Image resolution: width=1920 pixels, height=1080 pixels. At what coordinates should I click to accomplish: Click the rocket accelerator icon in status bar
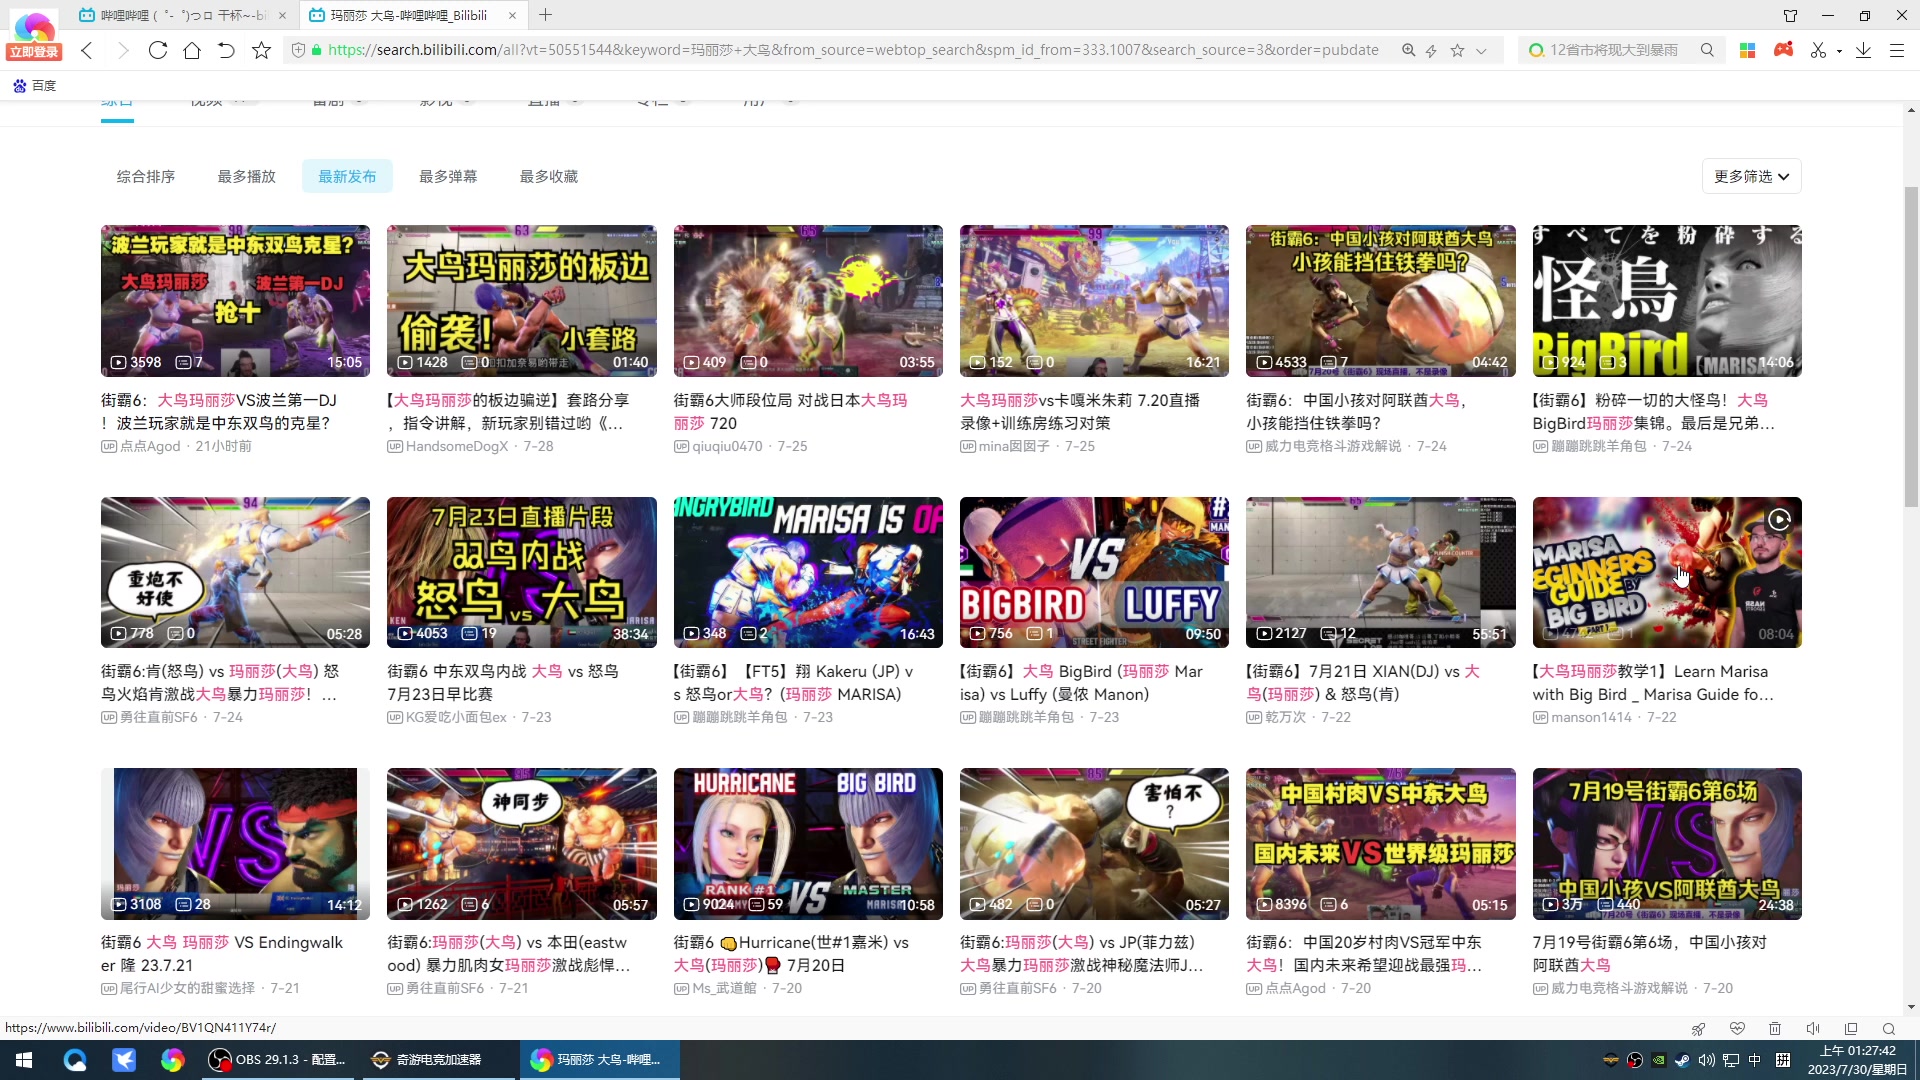coord(1698,1028)
